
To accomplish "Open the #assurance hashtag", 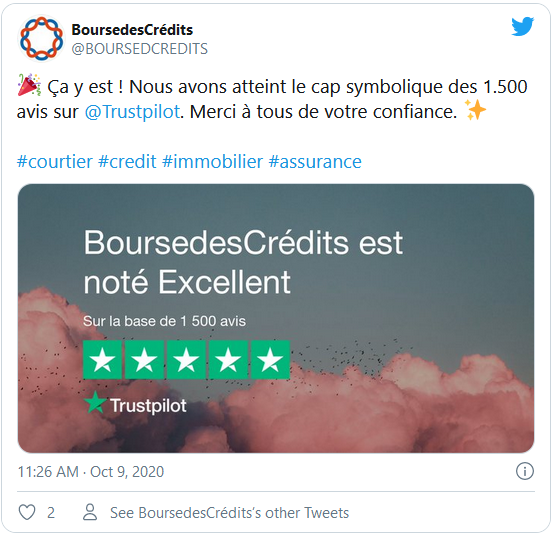I will [x=315, y=162].
